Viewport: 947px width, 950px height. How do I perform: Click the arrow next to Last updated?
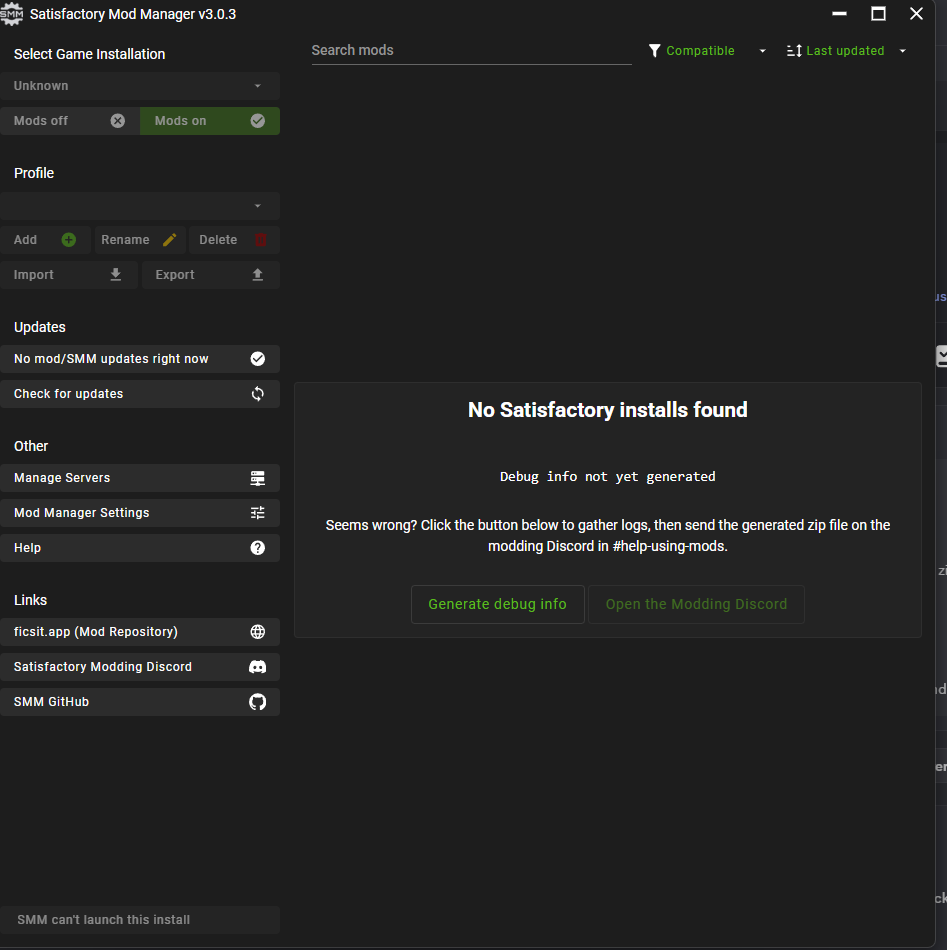pyautogui.click(x=902, y=51)
